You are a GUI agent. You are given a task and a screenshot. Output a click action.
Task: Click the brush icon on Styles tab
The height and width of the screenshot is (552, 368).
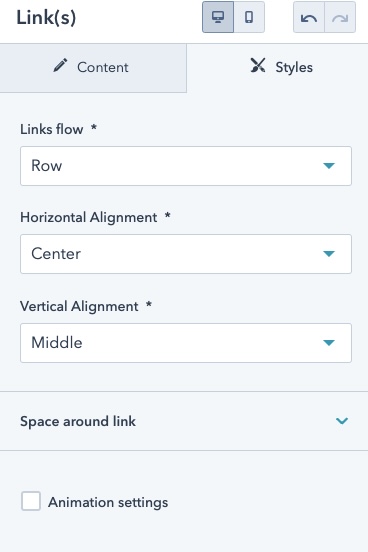tap(258, 65)
